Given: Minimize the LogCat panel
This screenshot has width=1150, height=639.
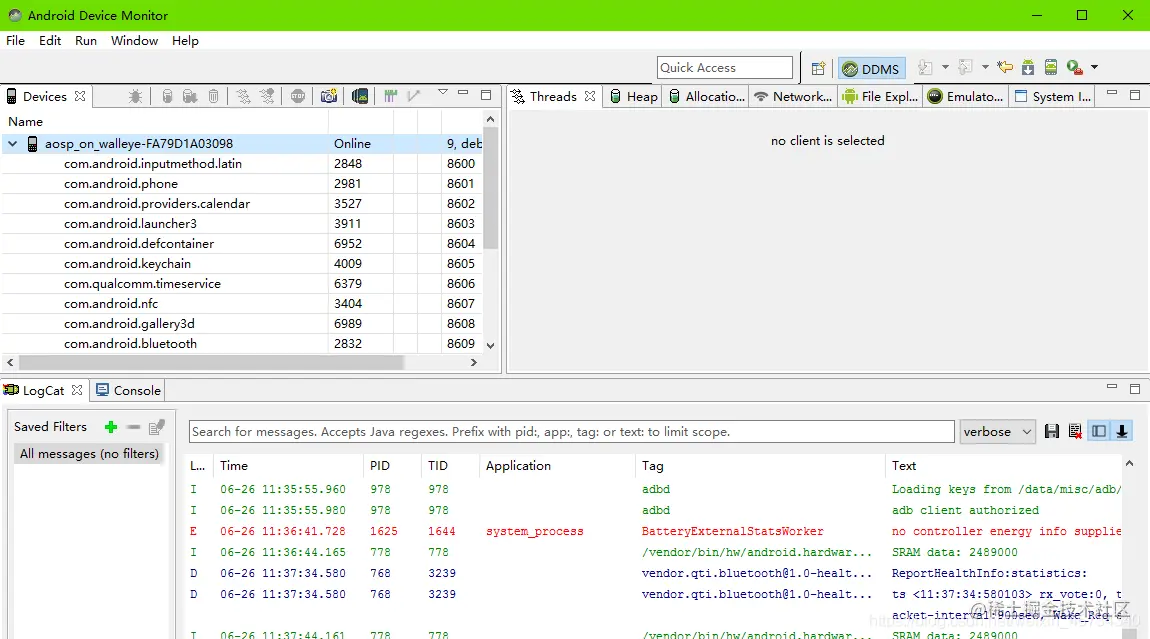Looking at the screenshot, I should pos(1112,386).
